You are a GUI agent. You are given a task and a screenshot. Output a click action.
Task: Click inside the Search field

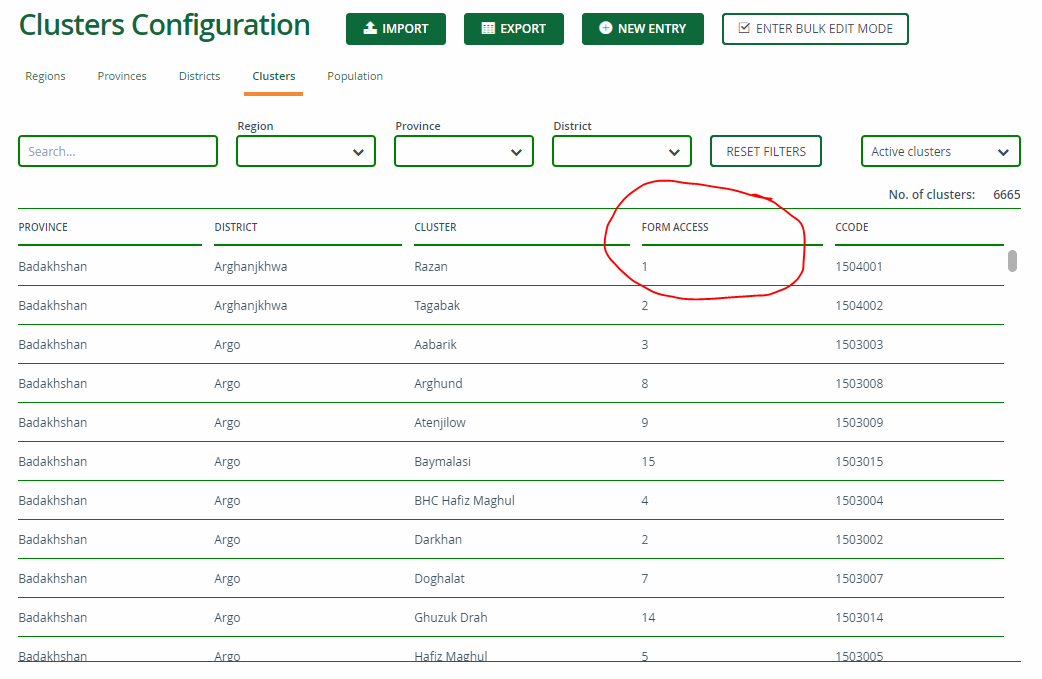[x=117, y=150]
